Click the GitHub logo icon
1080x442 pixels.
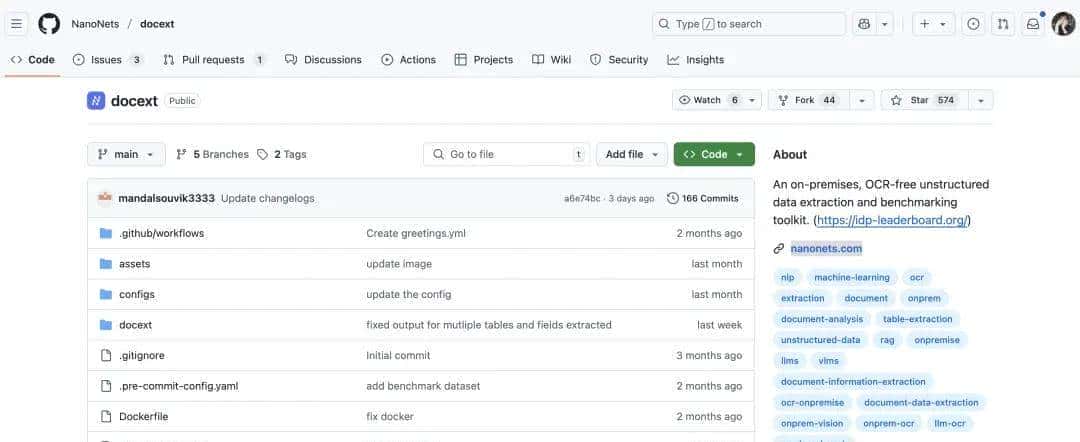[49, 24]
